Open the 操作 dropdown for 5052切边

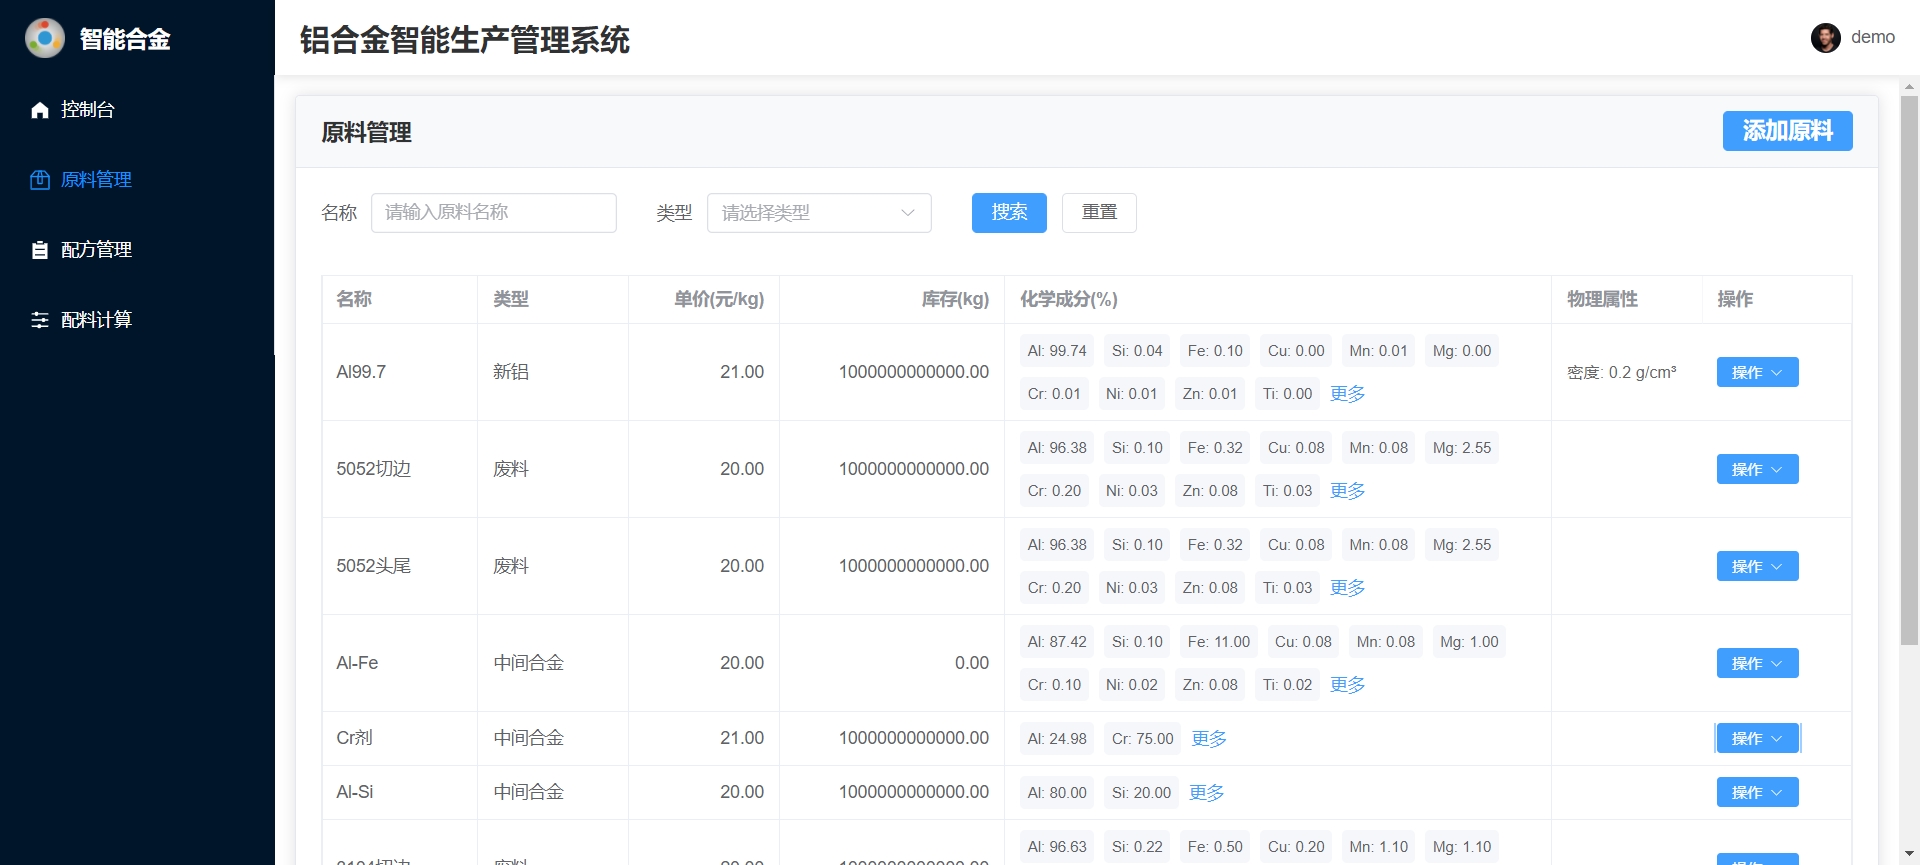pos(1757,469)
